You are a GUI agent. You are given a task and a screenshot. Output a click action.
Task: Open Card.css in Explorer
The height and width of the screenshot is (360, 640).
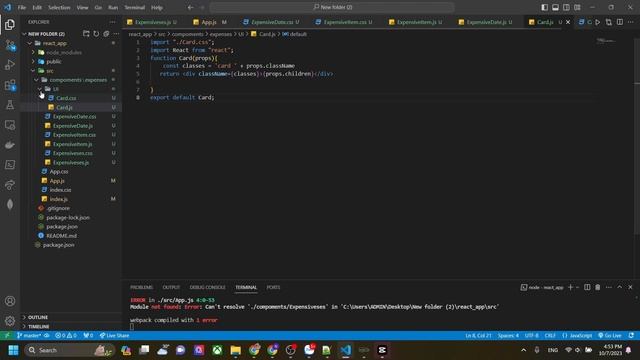[x=66, y=98]
